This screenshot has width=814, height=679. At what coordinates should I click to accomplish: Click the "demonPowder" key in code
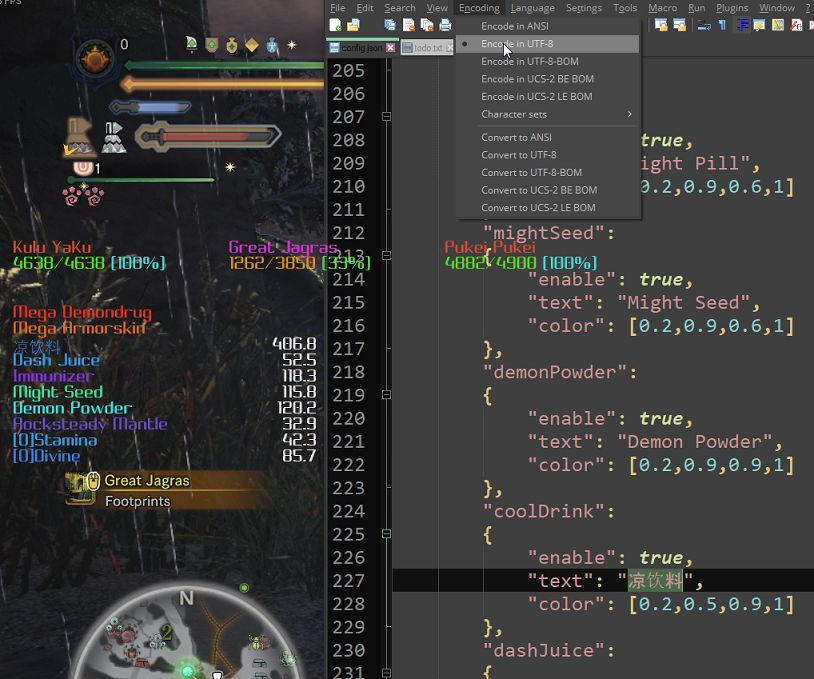pos(554,372)
